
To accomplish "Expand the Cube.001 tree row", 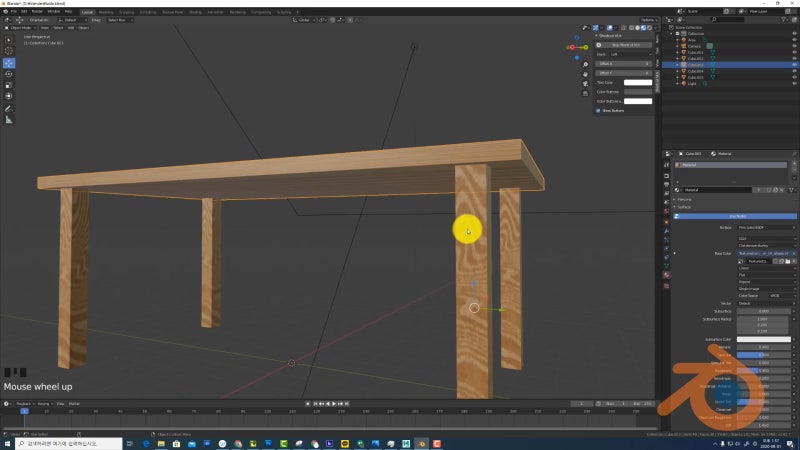I will 678,52.
